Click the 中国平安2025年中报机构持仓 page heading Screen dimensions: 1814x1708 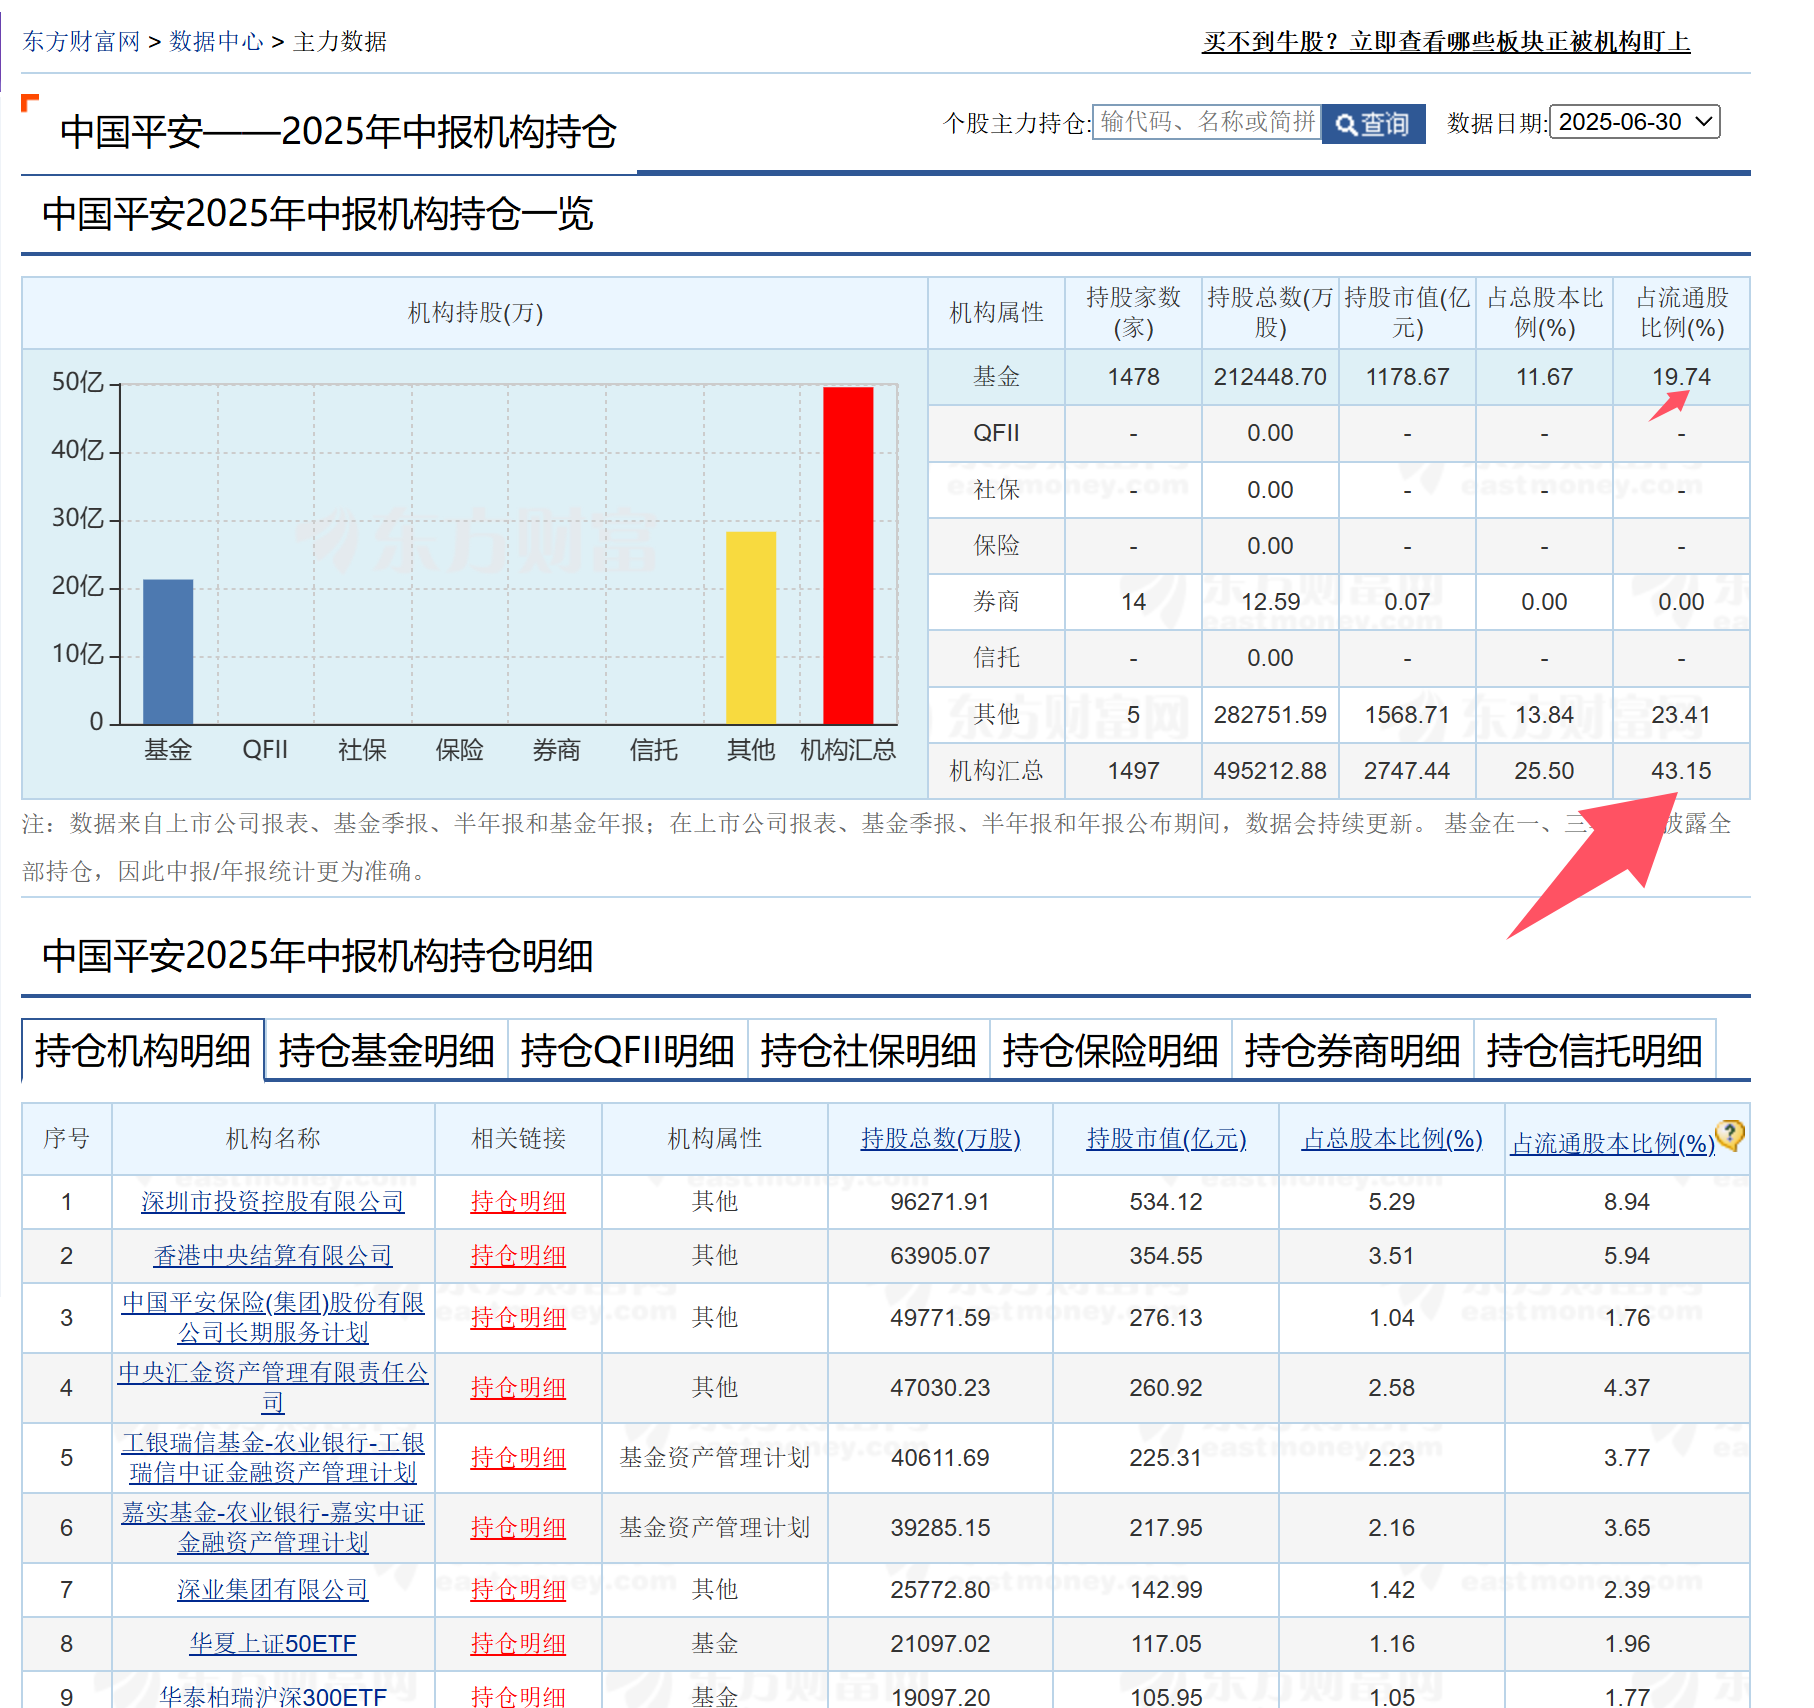pos(338,132)
